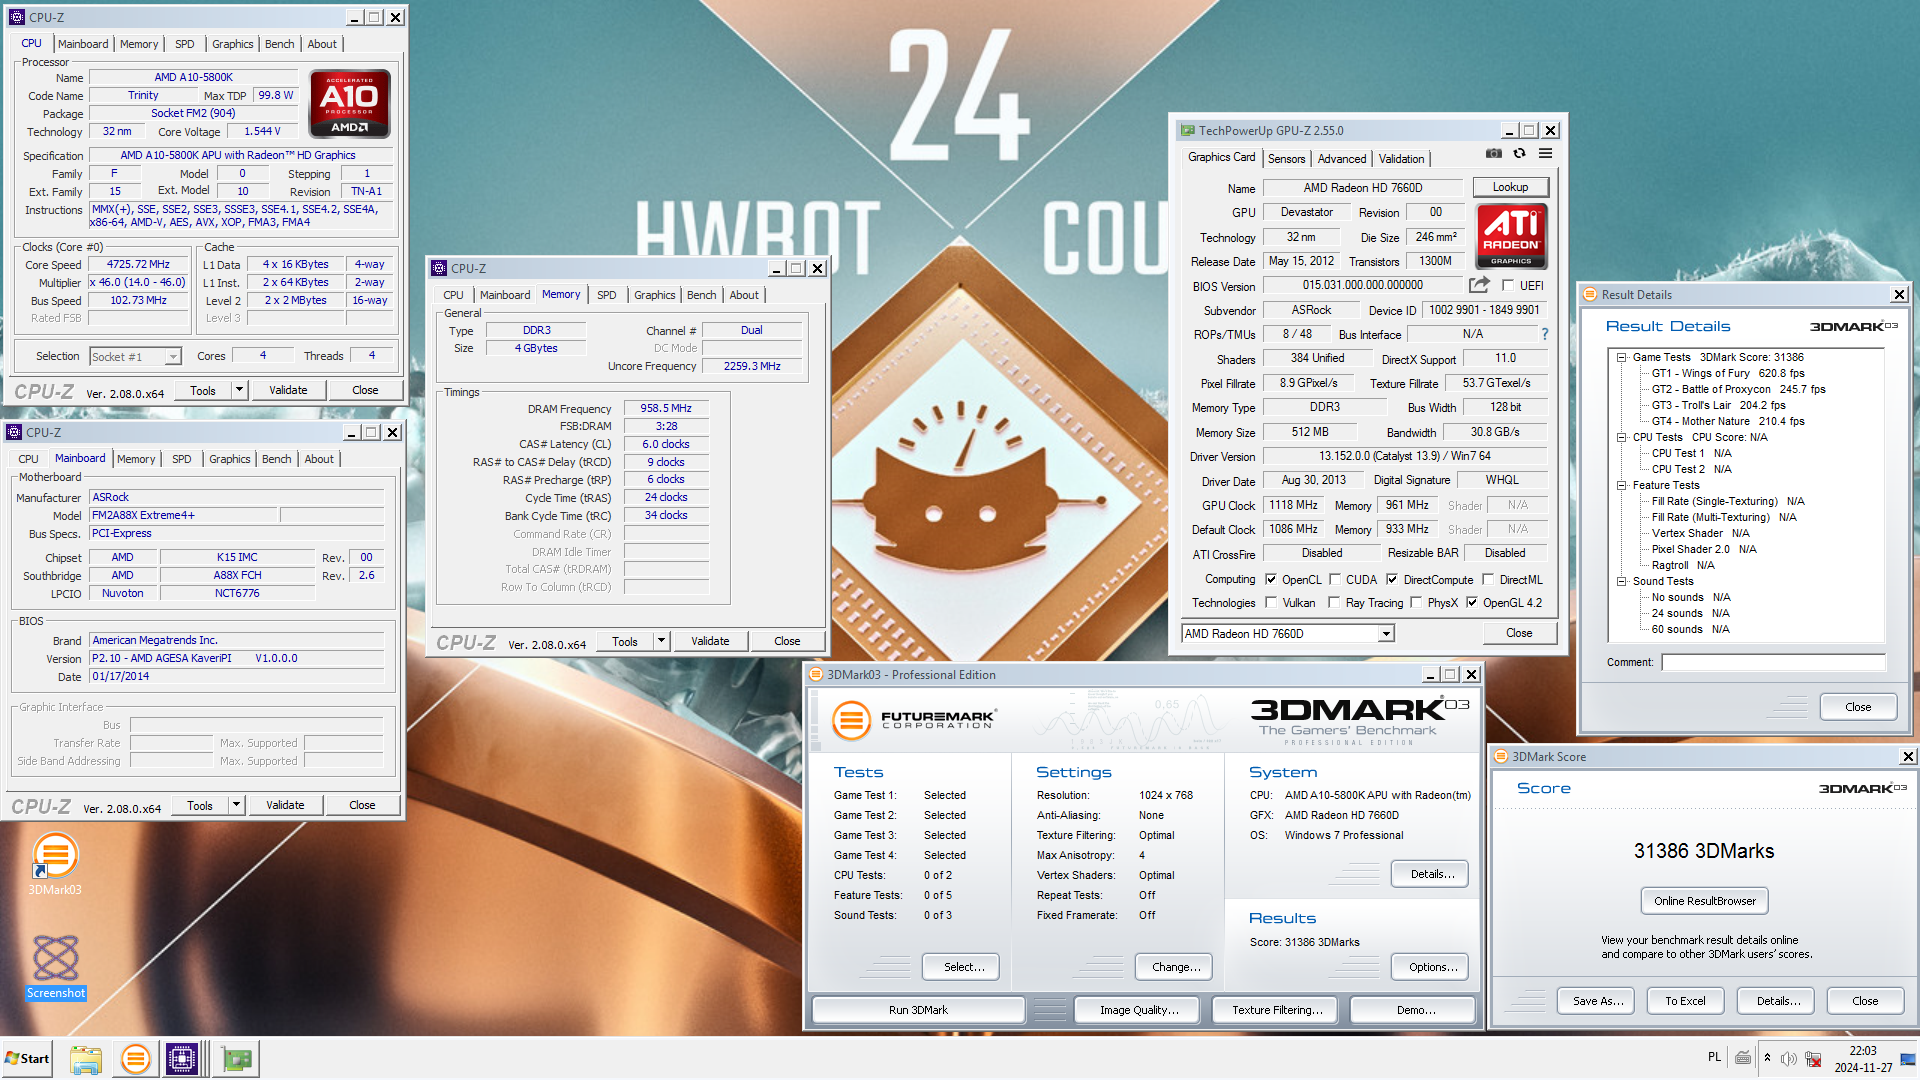Screen dimensions: 1920x1080
Task: Open SPD tab in Memory CPU-Z window
Action: (607, 295)
